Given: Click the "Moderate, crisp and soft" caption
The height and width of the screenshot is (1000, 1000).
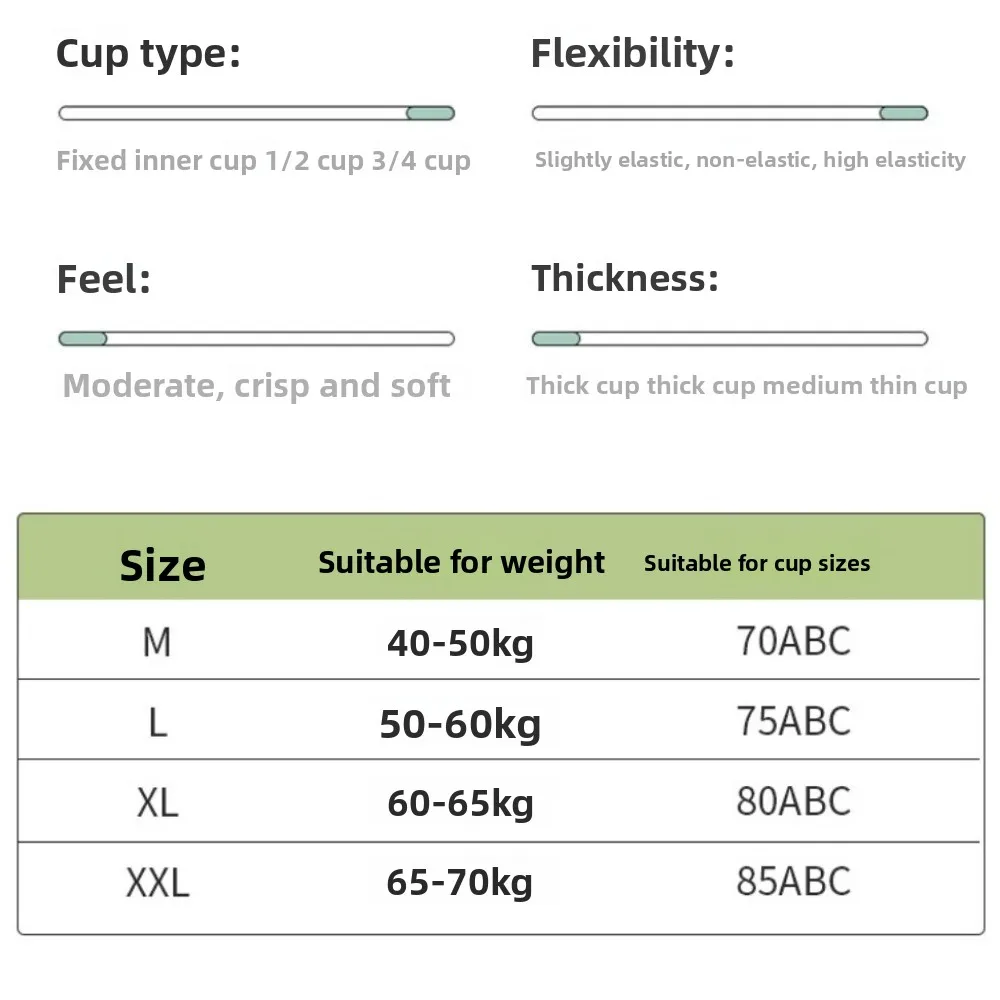Looking at the screenshot, I should pos(256,386).
